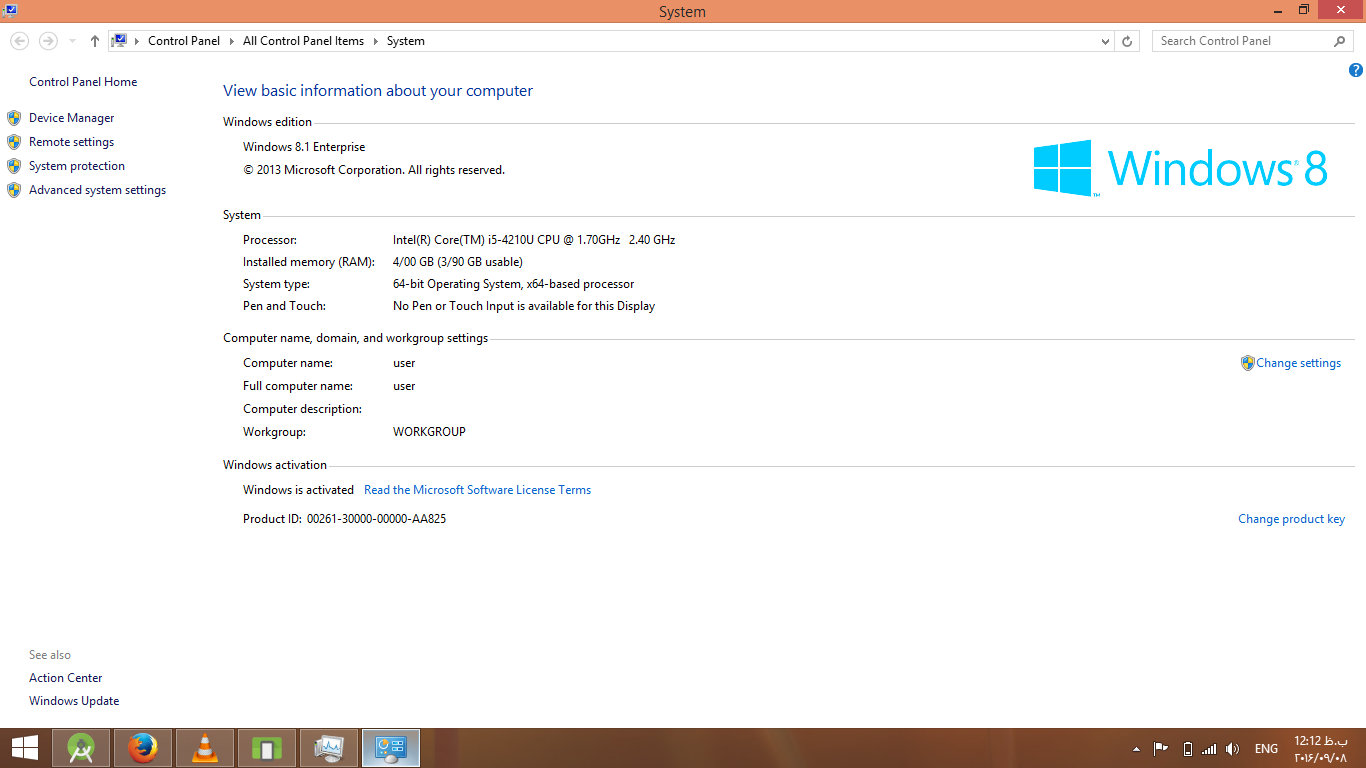Click the 'Full computer name:' label
Screen dimensions: 1366x768
coord(298,386)
